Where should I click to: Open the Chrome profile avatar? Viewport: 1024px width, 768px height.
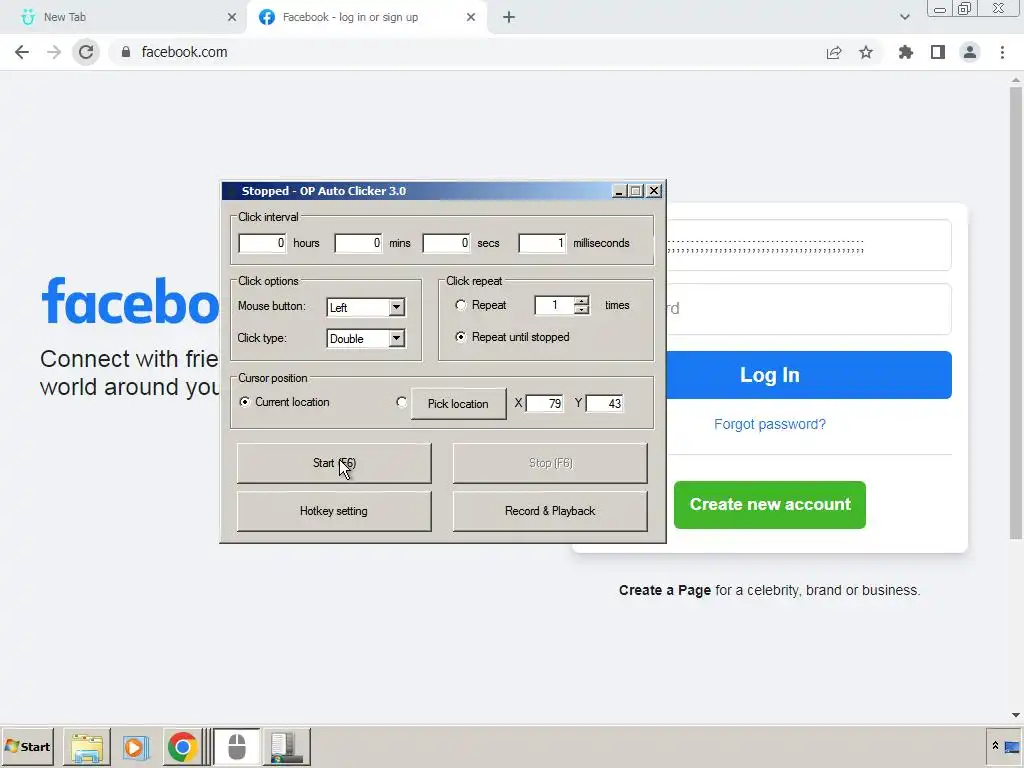click(x=970, y=52)
